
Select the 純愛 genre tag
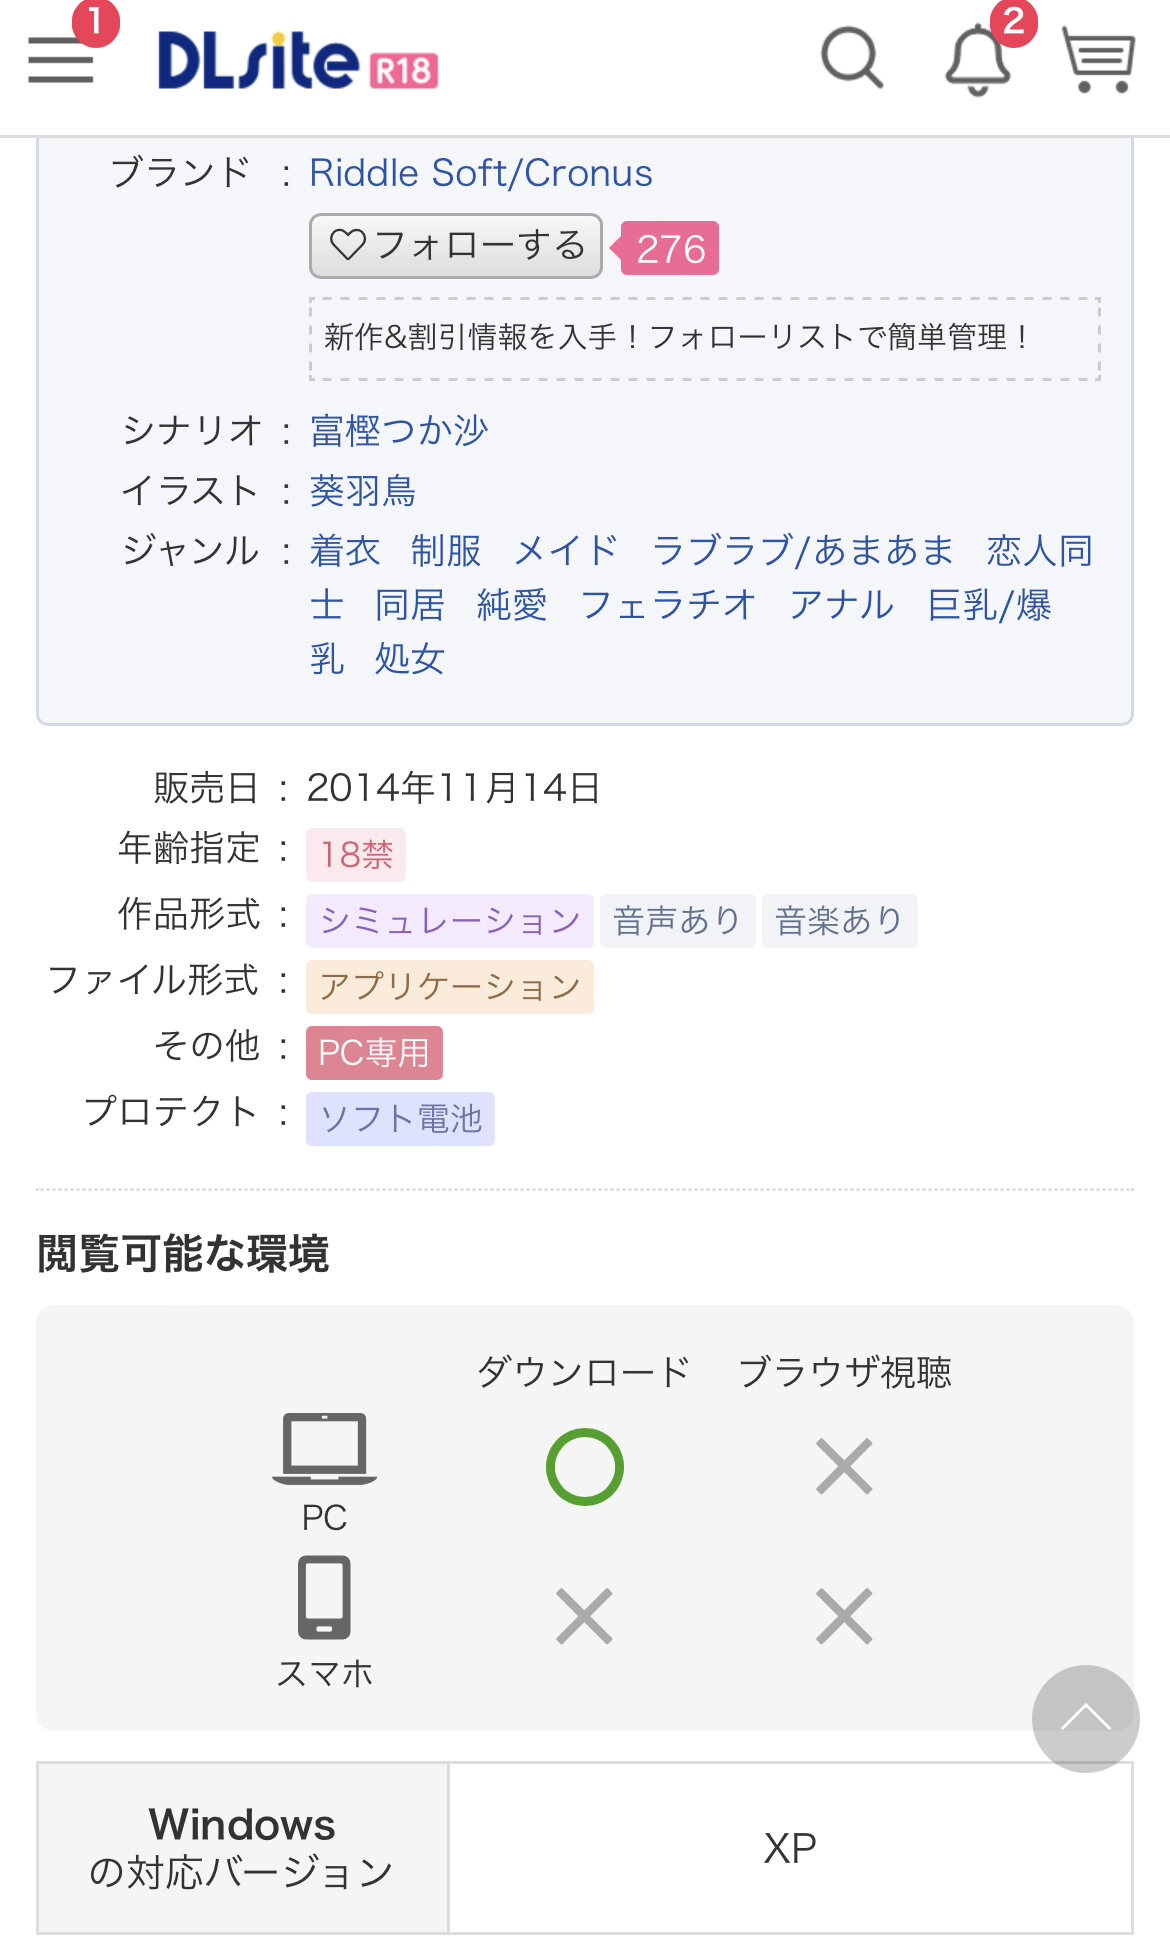click(512, 605)
